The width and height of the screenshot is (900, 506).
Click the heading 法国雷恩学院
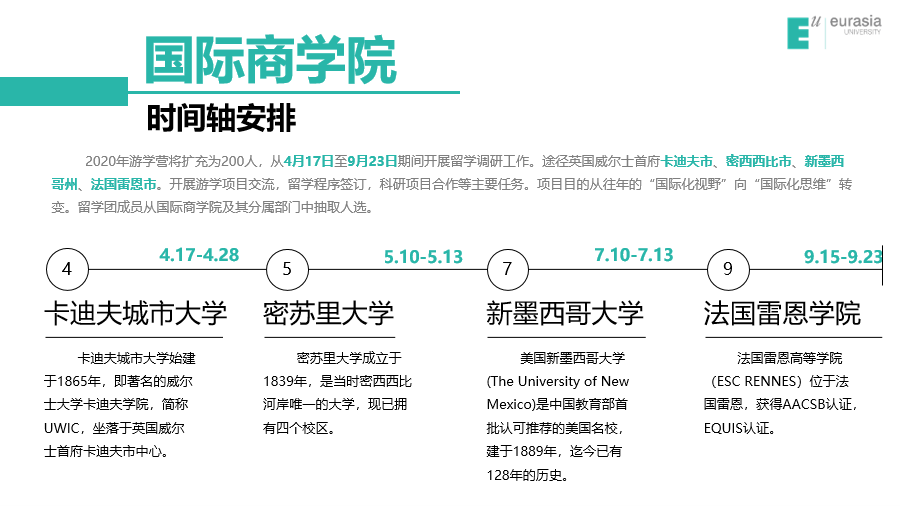[x=782, y=314]
